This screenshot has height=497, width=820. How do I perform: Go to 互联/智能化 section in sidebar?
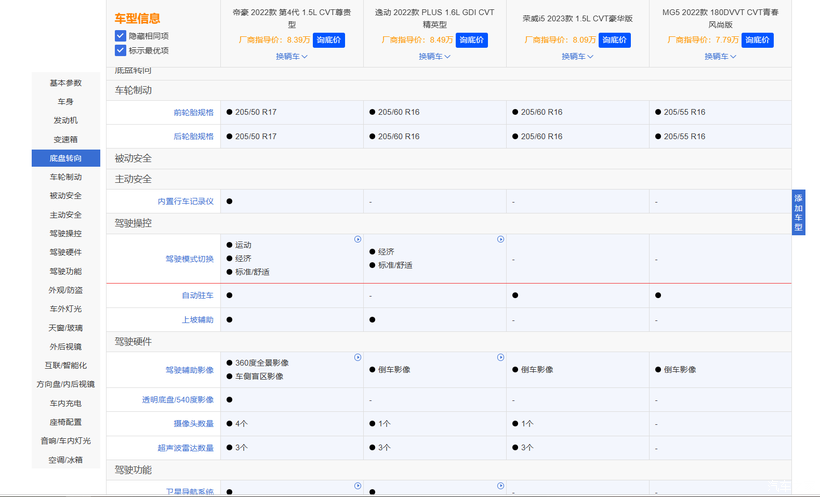pyautogui.click(x=65, y=365)
